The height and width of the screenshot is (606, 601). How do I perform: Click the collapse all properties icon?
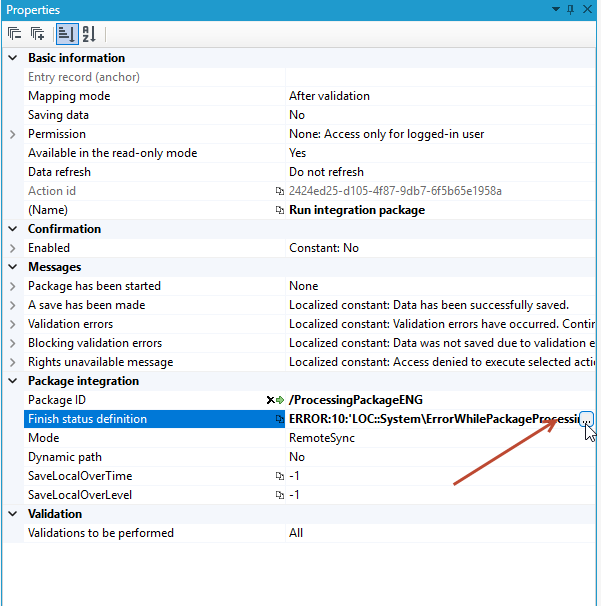coord(15,34)
